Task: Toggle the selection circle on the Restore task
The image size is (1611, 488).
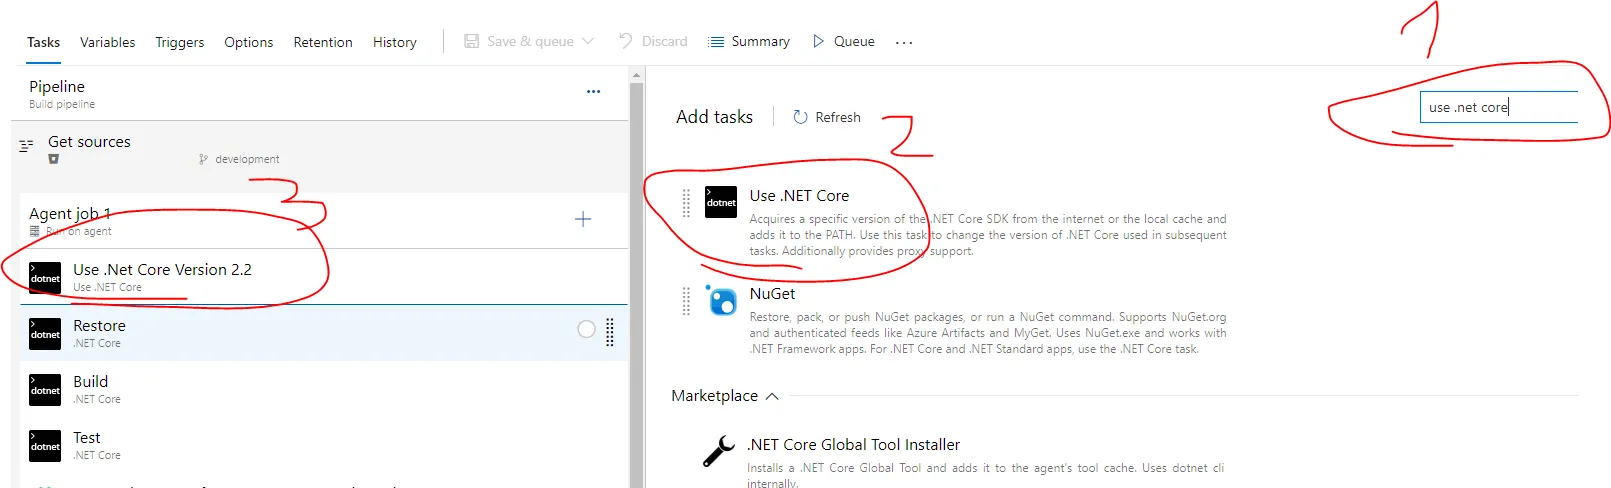Action: pos(587,329)
